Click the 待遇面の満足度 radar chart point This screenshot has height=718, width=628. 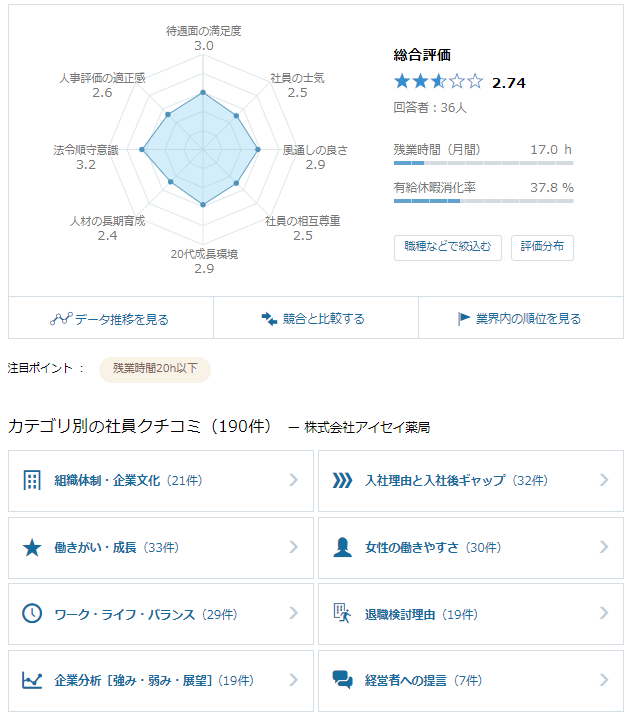203,93
